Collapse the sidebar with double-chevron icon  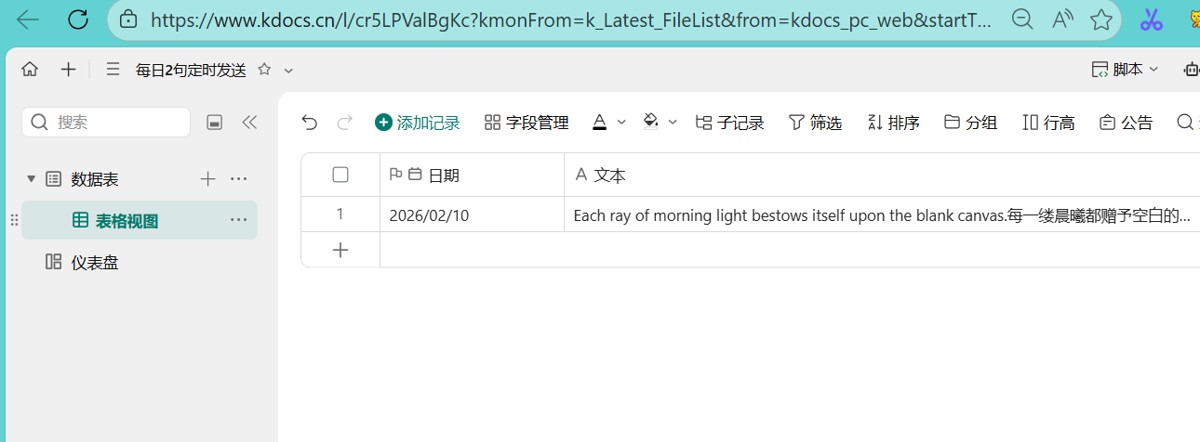click(249, 122)
